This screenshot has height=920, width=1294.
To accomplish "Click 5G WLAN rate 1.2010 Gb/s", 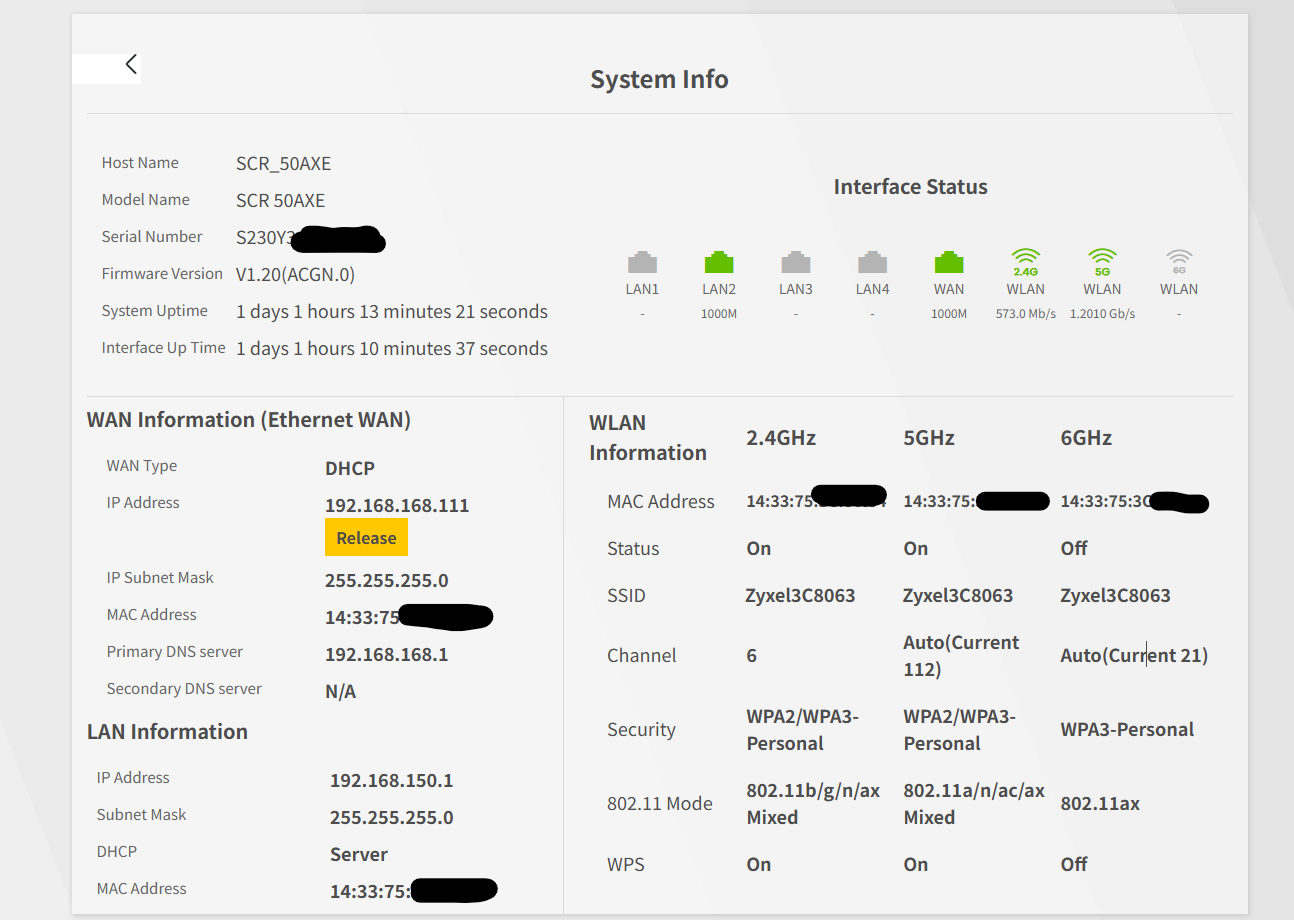I will click(1102, 314).
